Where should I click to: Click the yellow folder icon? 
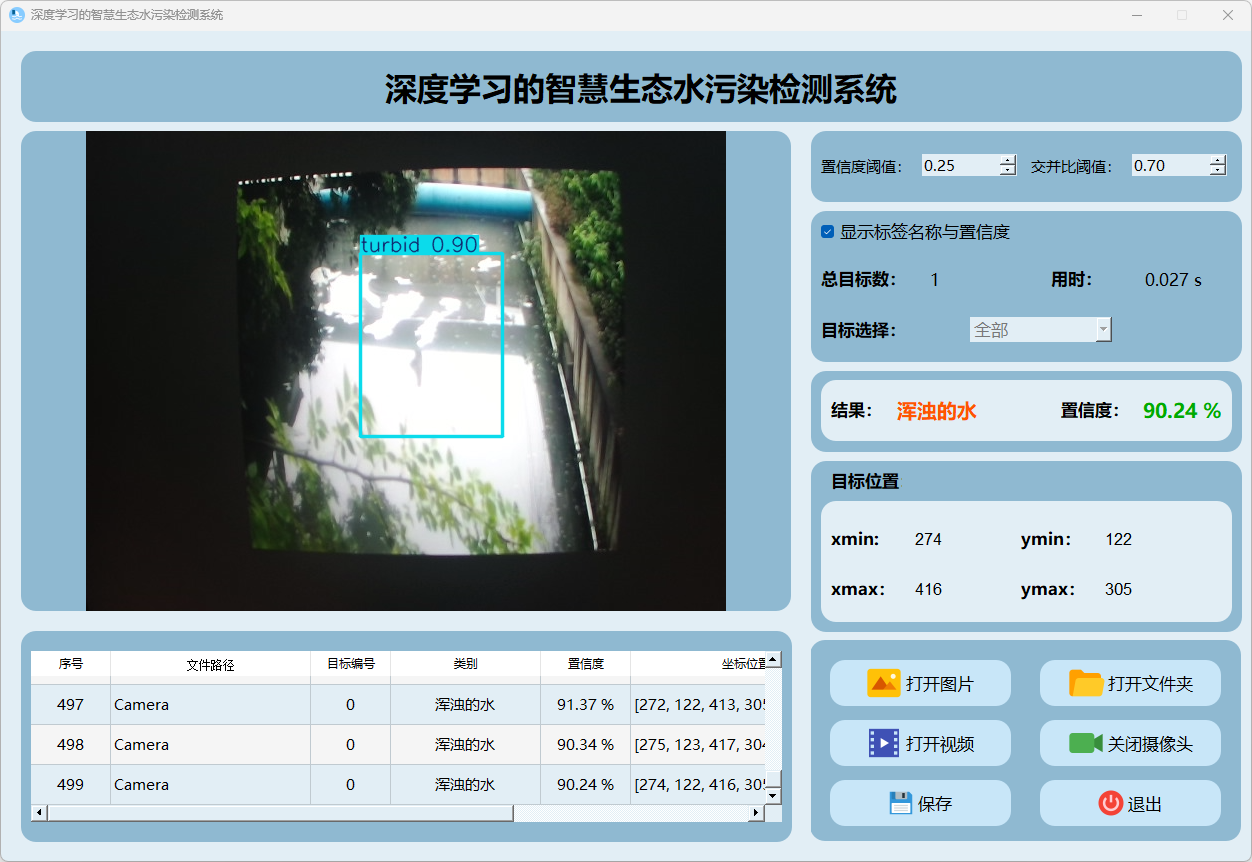point(1085,684)
